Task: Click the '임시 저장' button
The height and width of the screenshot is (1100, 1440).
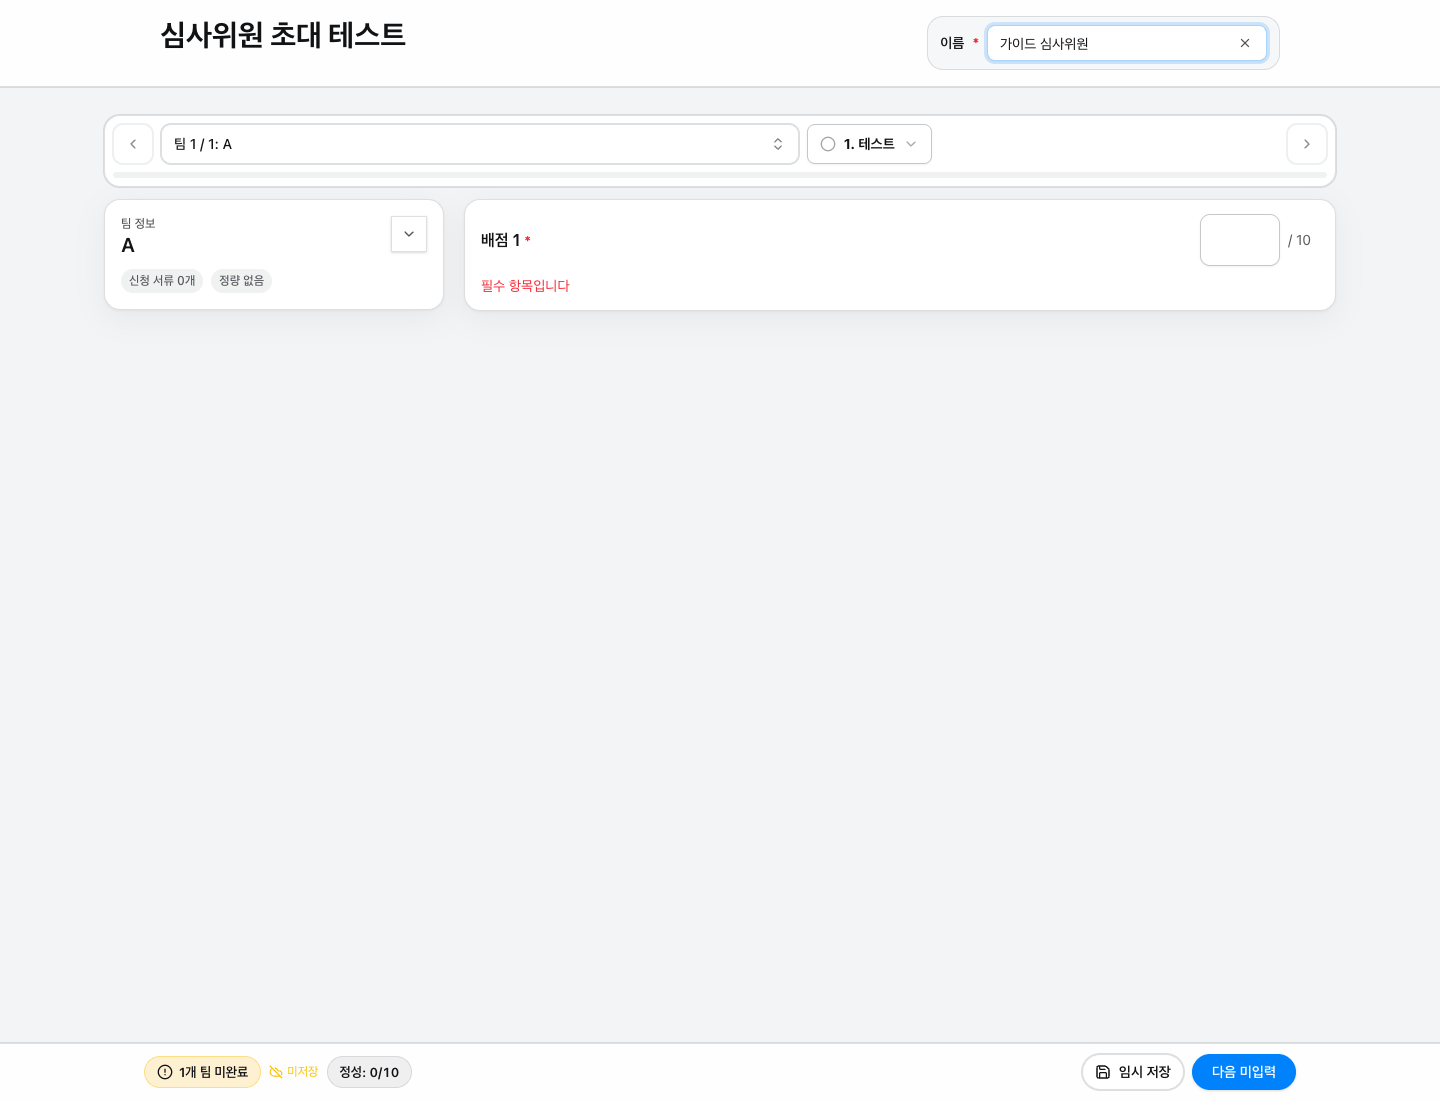Action: pos(1133,1072)
